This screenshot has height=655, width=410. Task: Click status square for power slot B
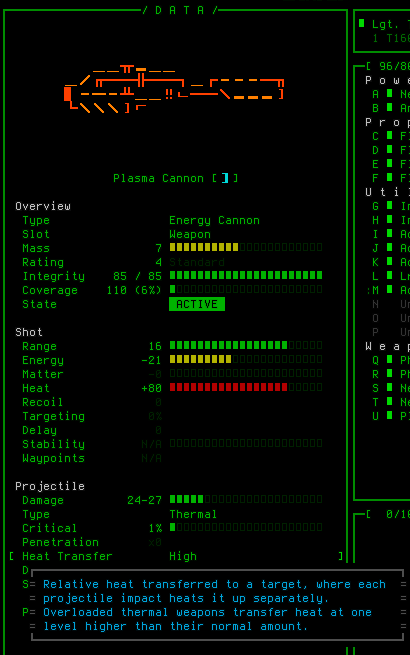click(390, 107)
